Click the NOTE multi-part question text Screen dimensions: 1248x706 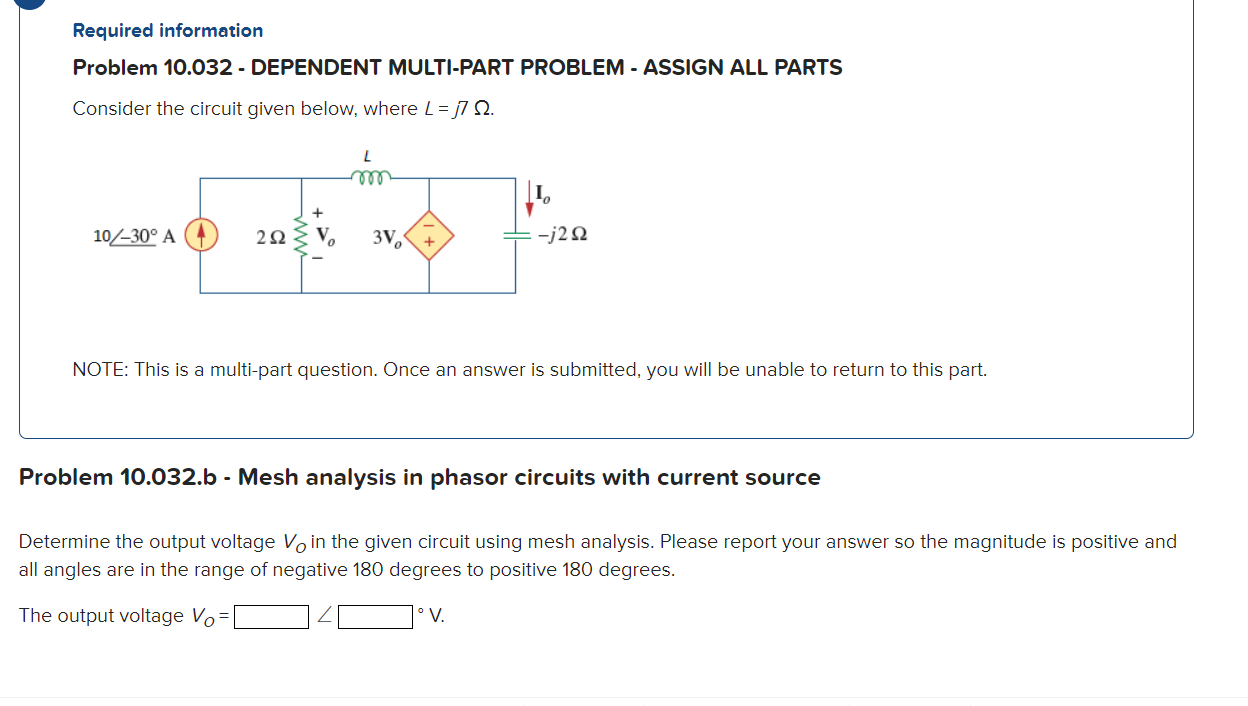[529, 369]
